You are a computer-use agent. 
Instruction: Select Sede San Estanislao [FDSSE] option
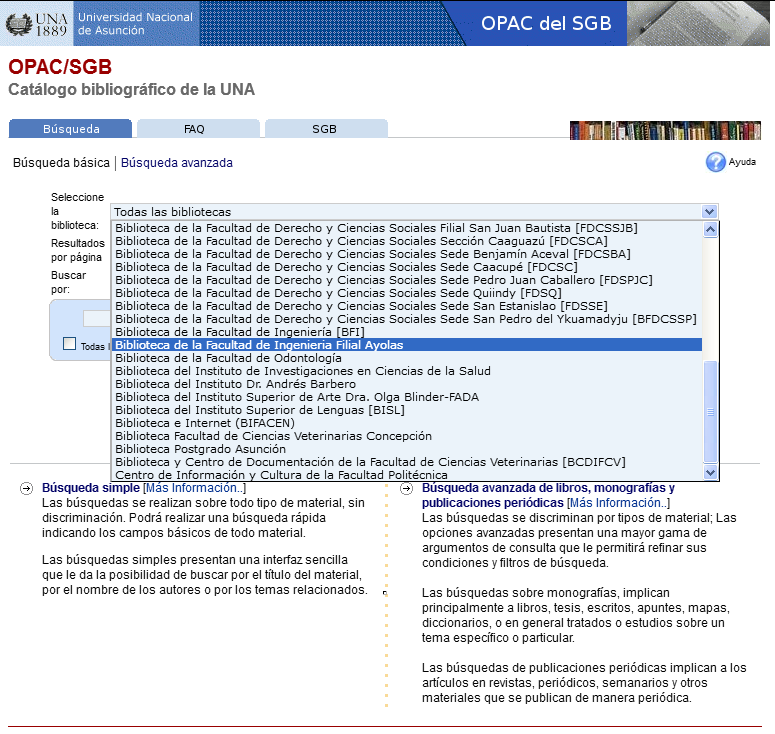point(406,306)
